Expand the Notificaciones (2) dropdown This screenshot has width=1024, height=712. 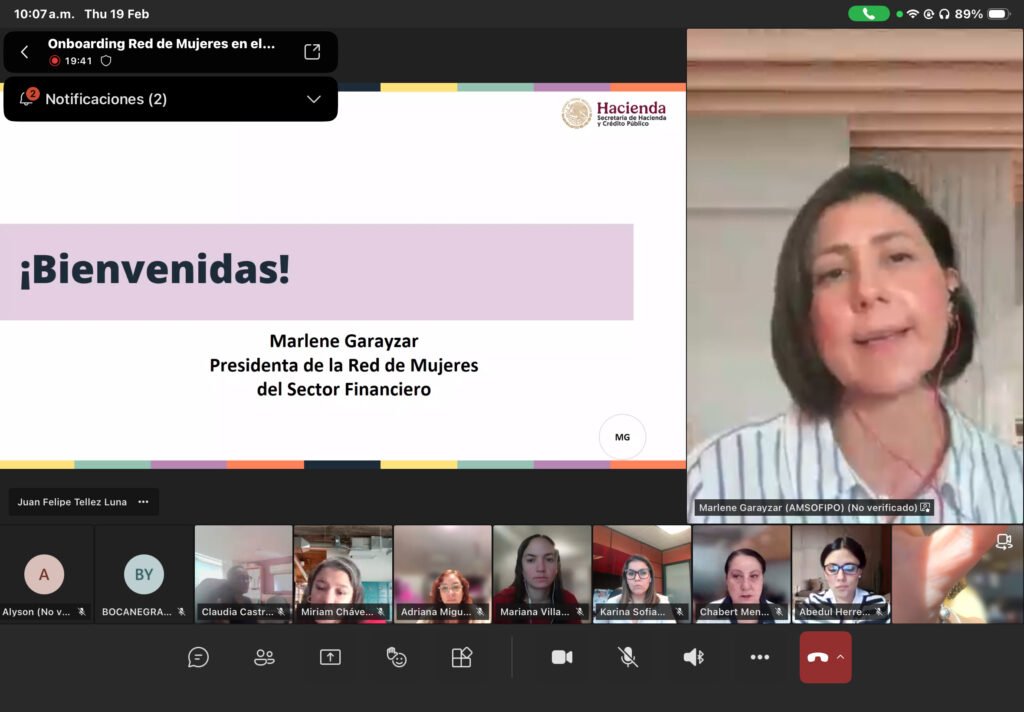313,99
